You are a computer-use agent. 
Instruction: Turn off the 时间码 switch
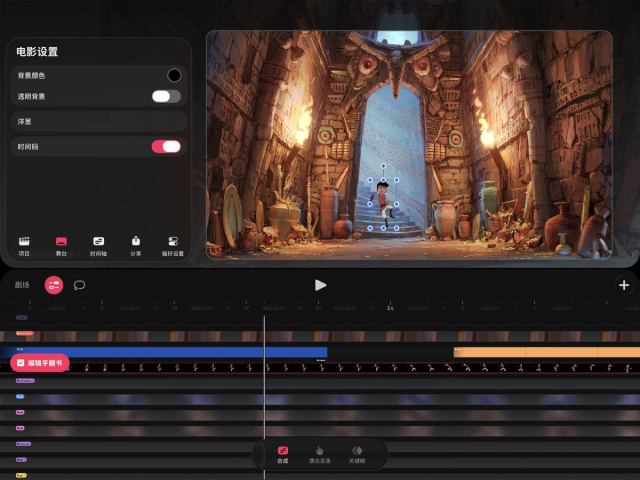(x=166, y=147)
